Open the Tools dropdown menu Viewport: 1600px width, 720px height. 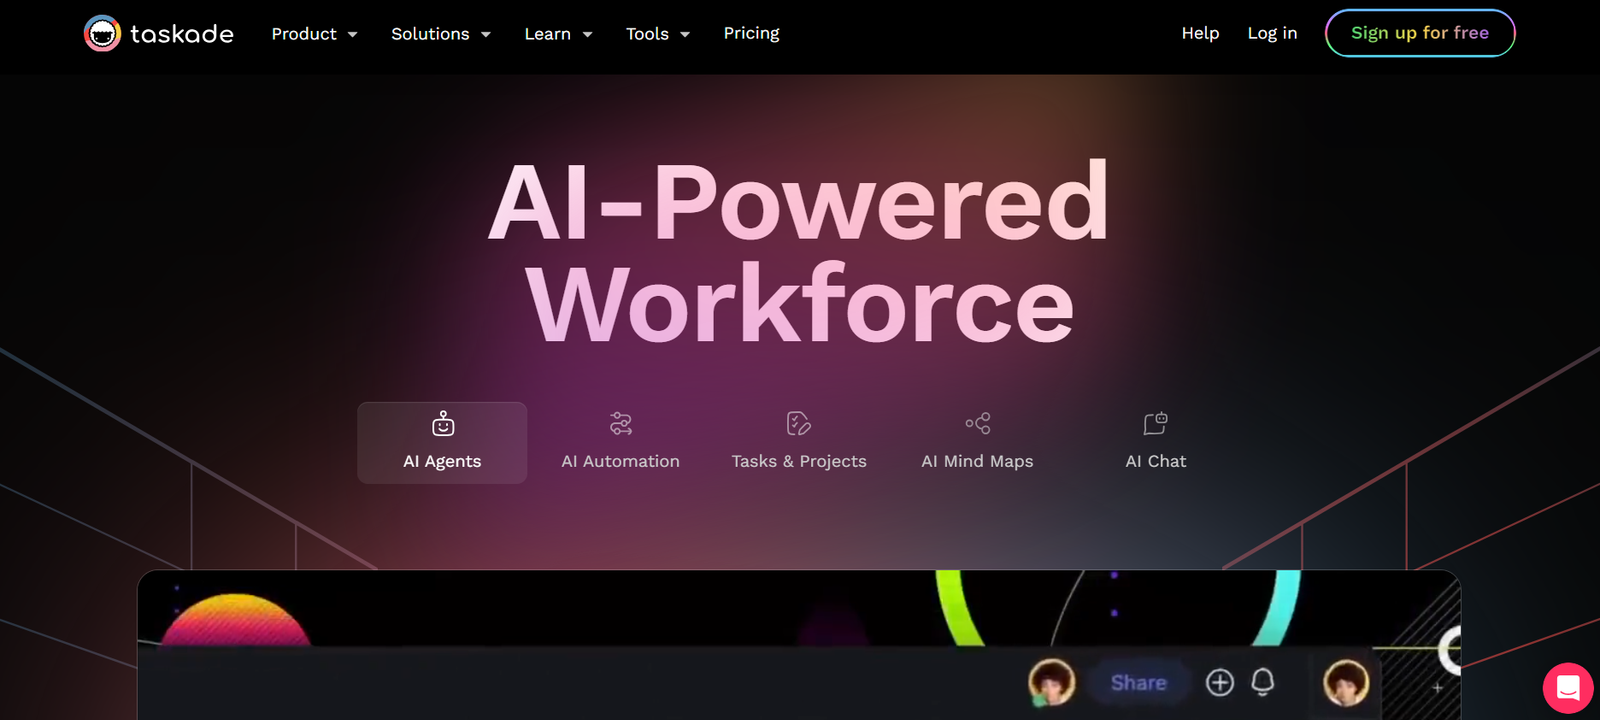[x=657, y=34]
